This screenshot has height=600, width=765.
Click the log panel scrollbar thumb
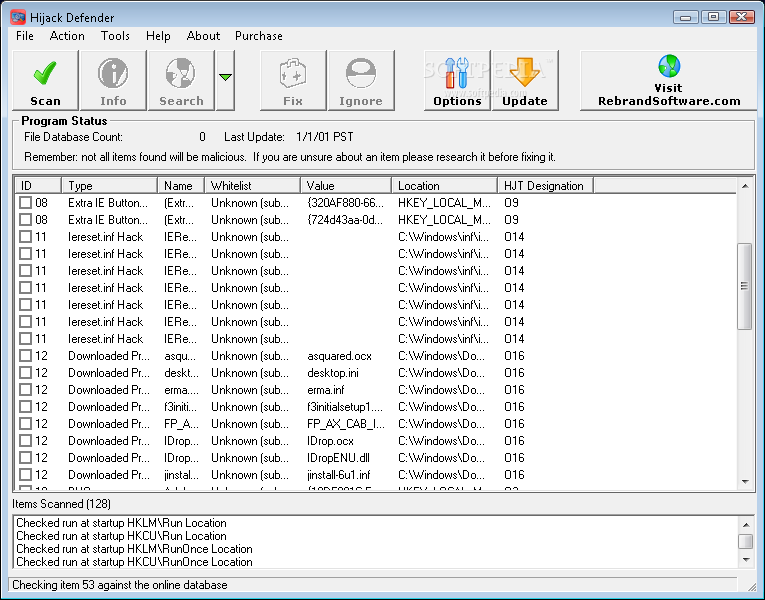click(745, 541)
